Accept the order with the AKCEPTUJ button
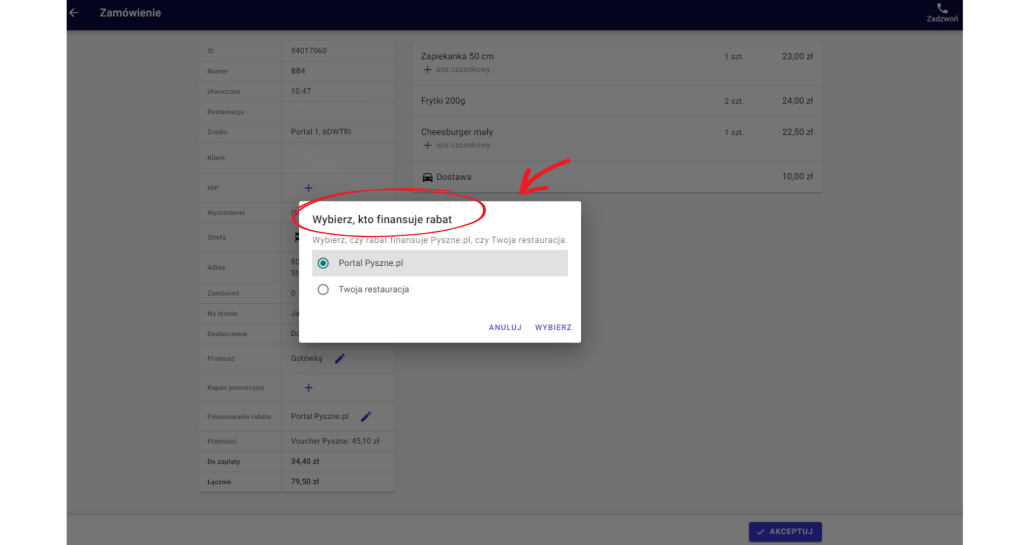 click(x=785, y=532)
